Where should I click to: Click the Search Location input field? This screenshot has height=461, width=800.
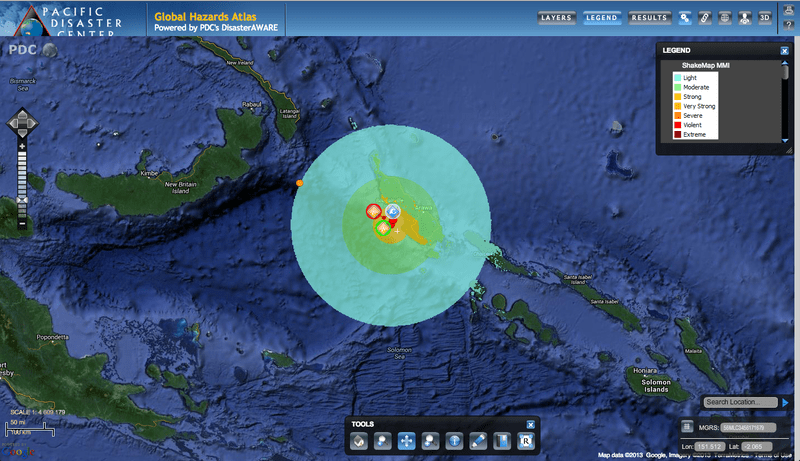point(739,402)
